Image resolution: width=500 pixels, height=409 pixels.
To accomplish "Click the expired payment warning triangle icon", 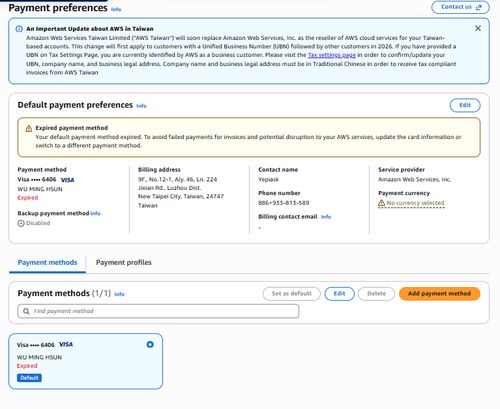I will [x=29, y=128].
